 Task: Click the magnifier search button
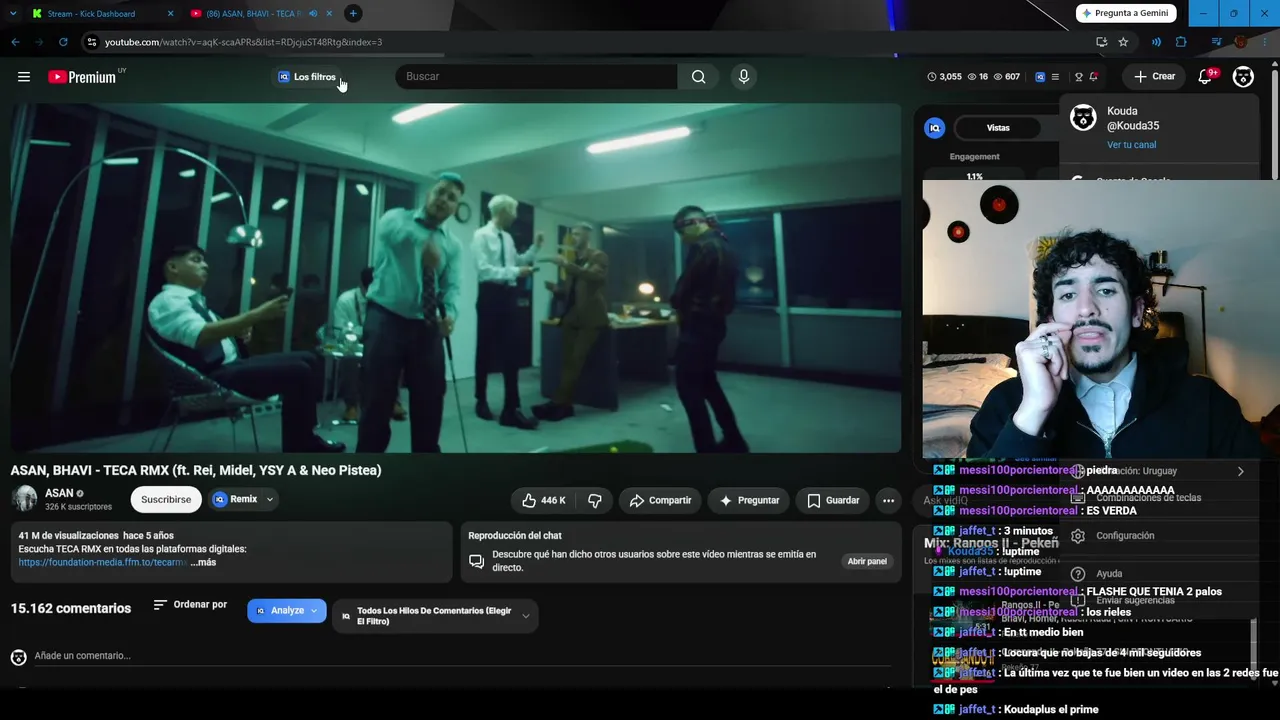[x=698, y=77]
